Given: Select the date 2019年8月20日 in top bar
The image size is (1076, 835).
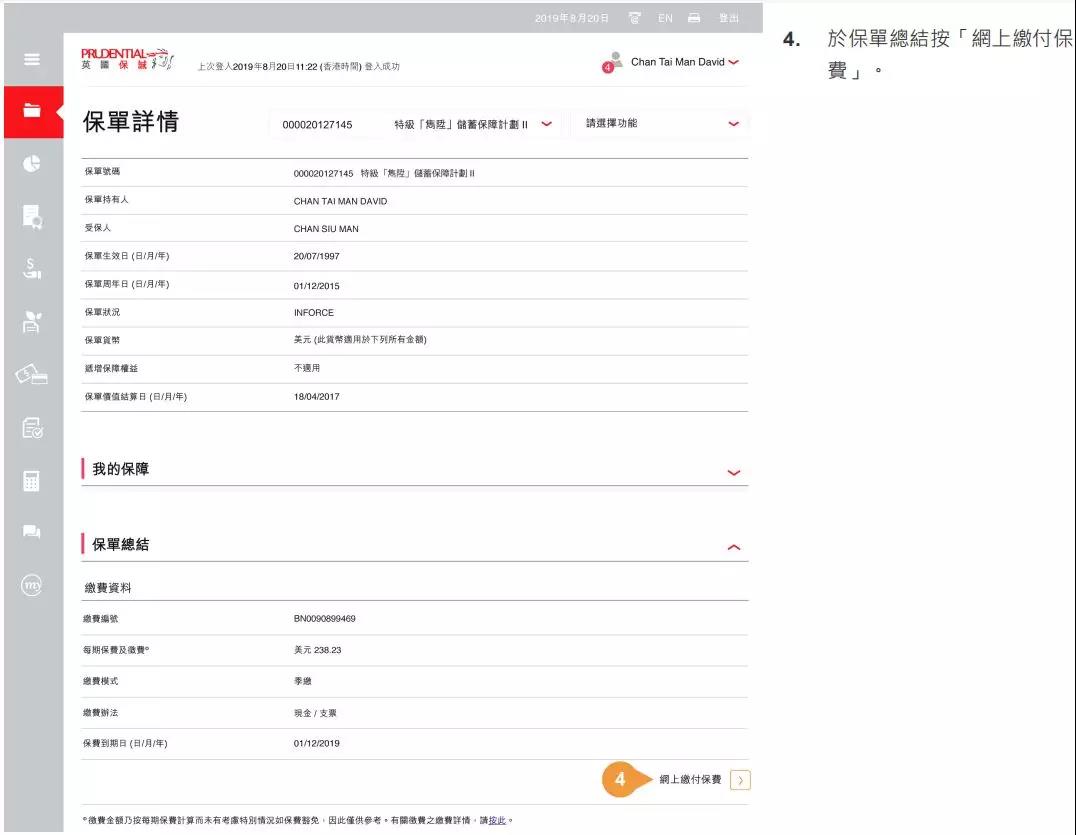Looking at the screenshot, I should tap(571, 18).
